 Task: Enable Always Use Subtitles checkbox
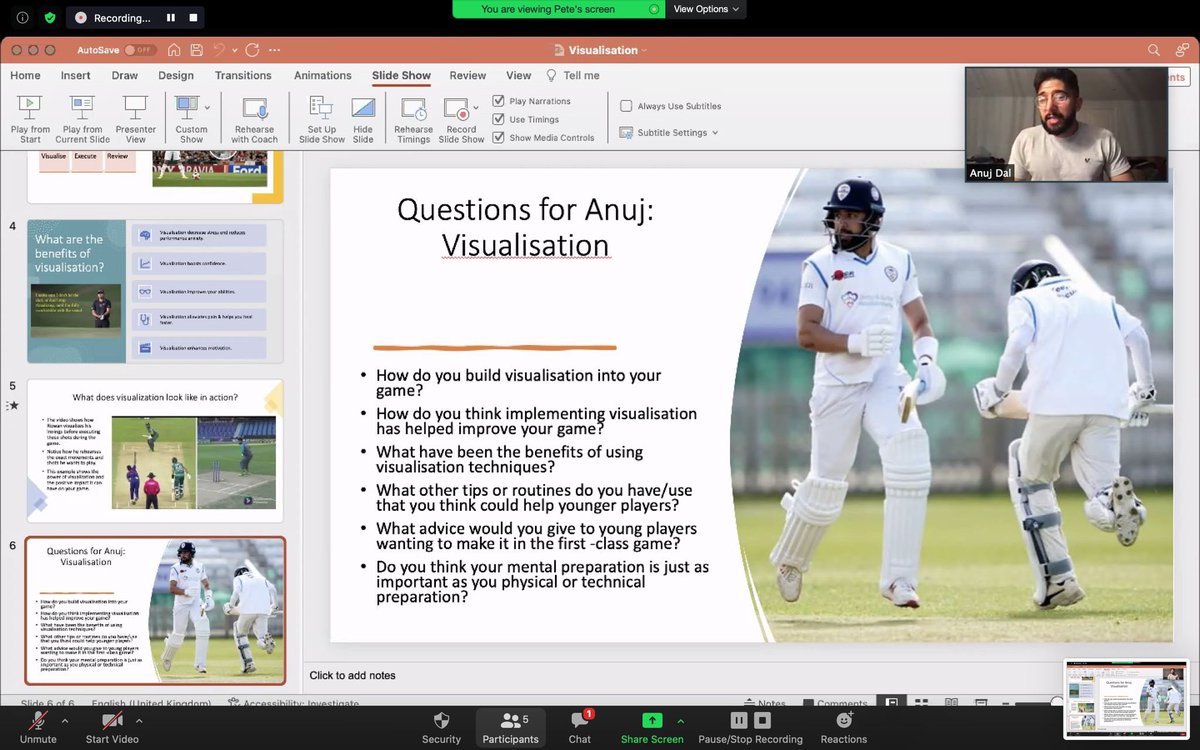coord(626,106)
